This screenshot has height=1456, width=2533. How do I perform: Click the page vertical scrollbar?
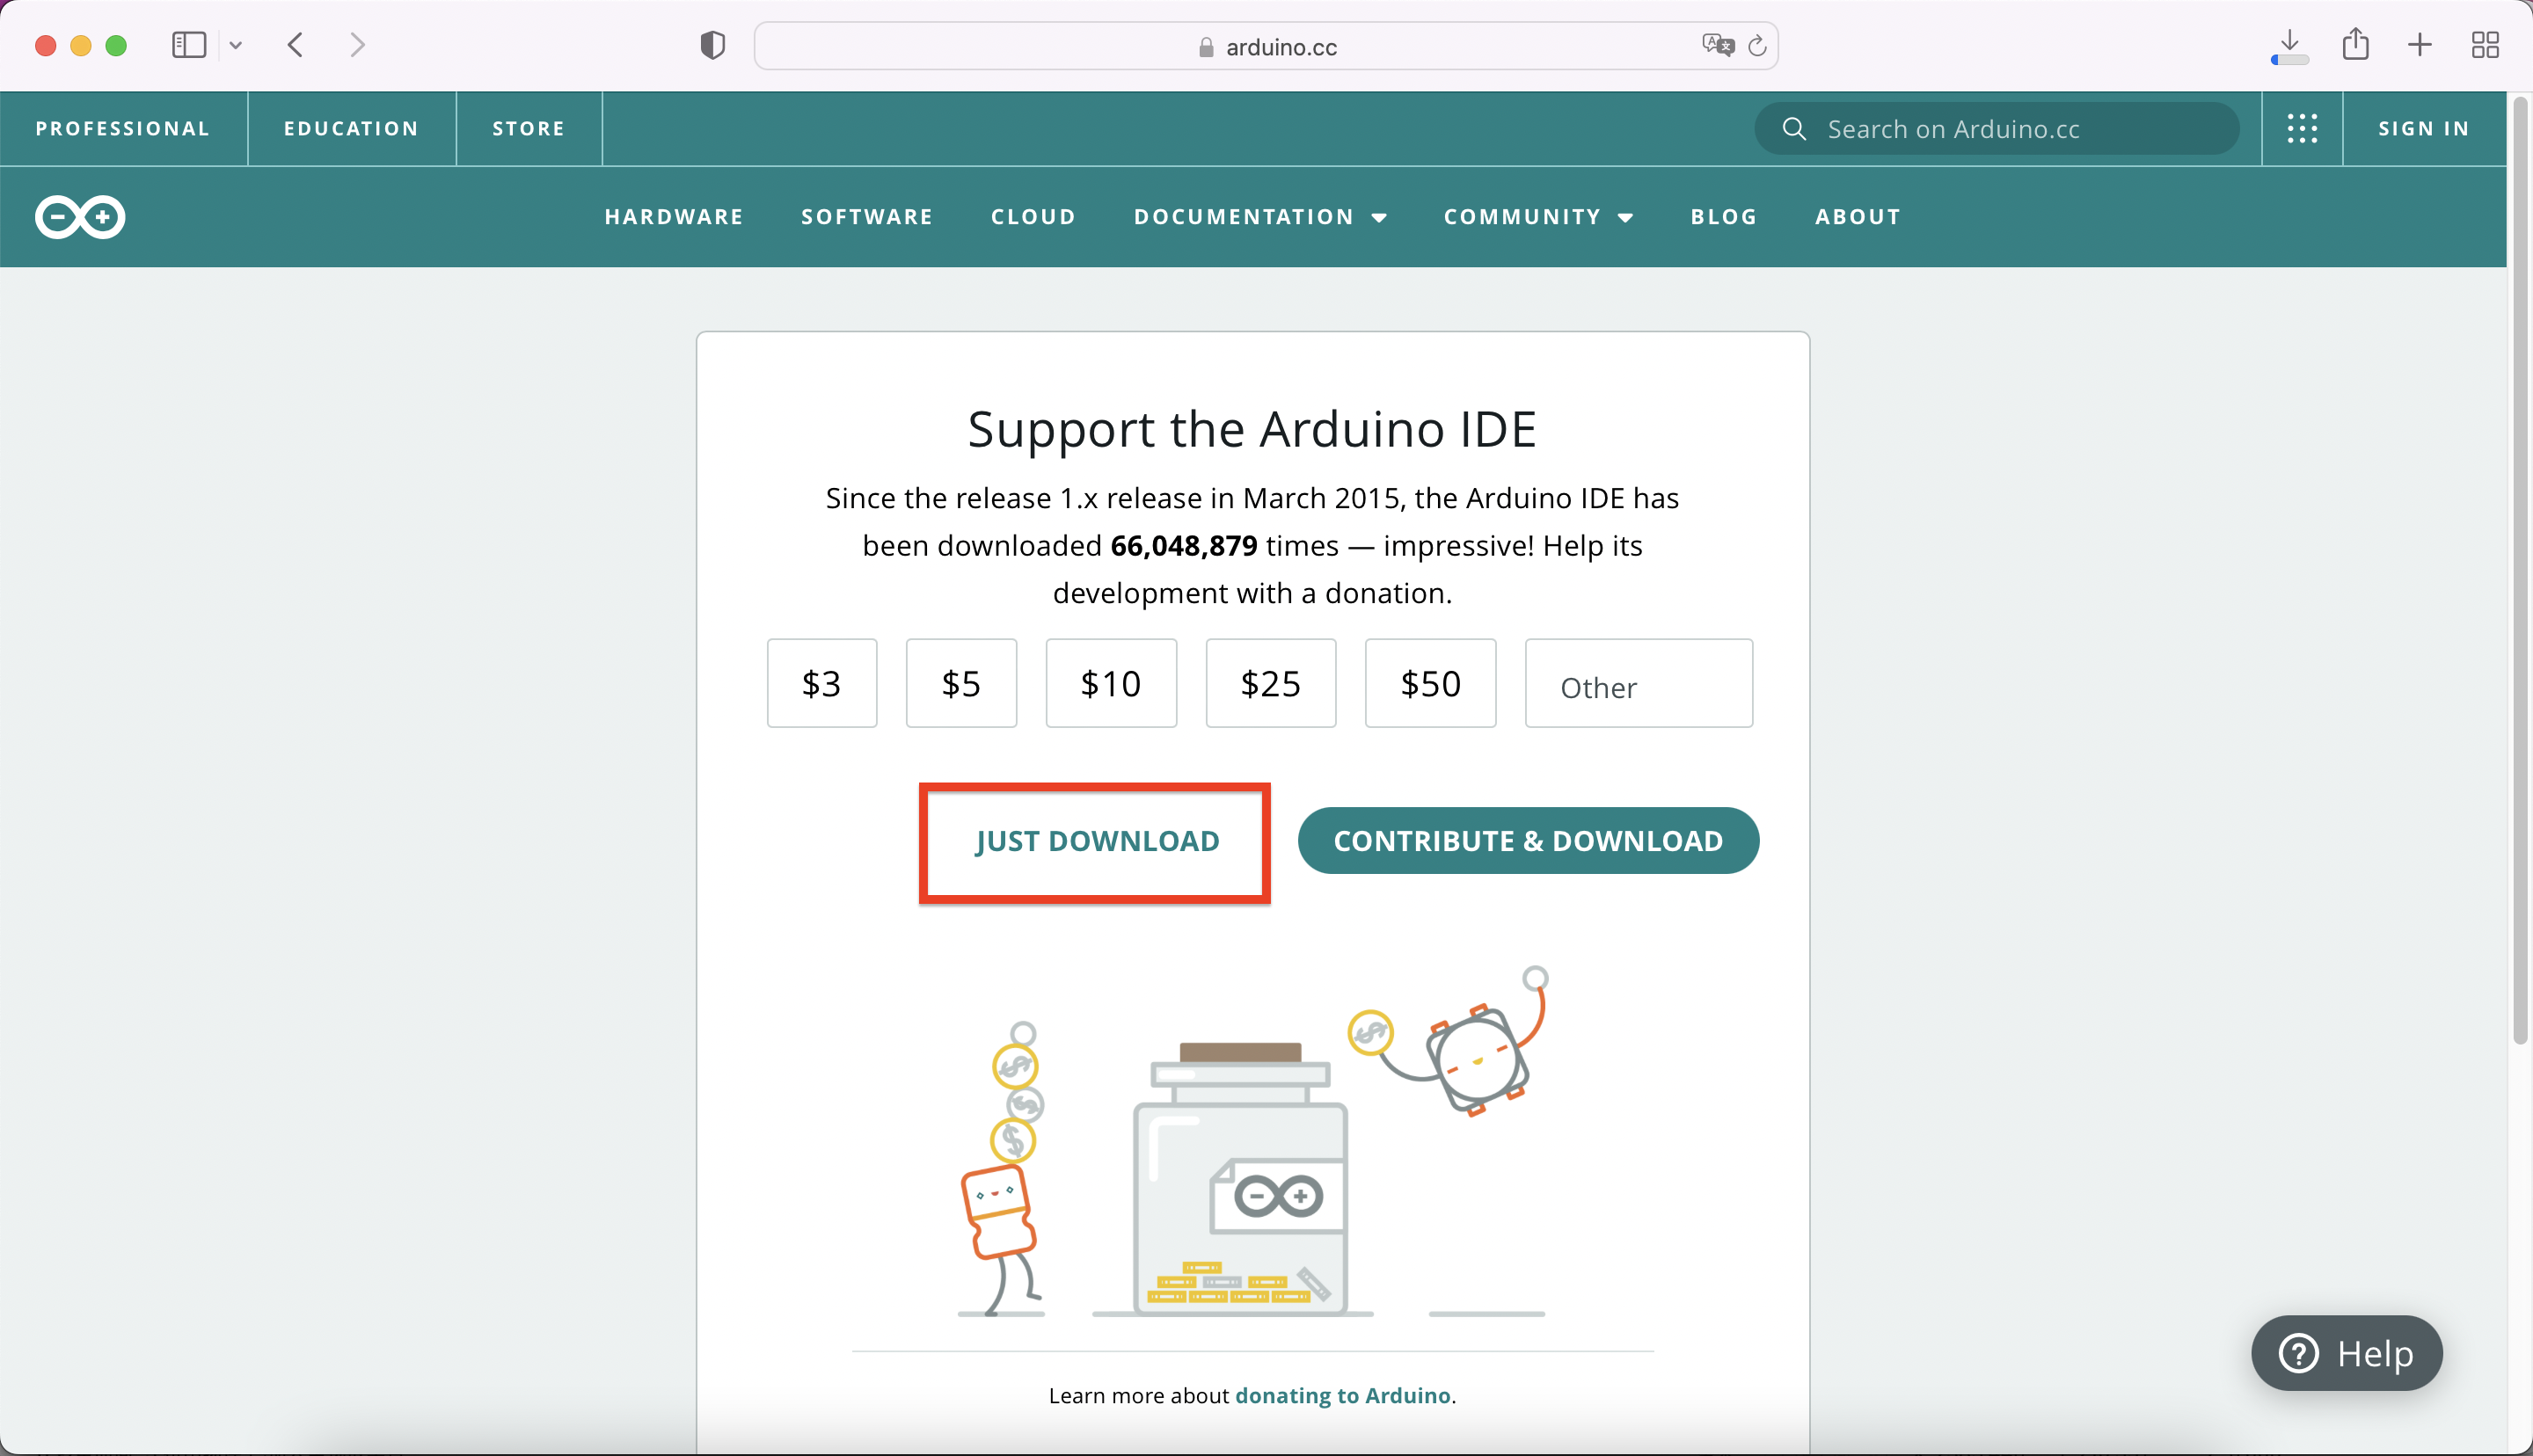click(x=2520, y=570)
